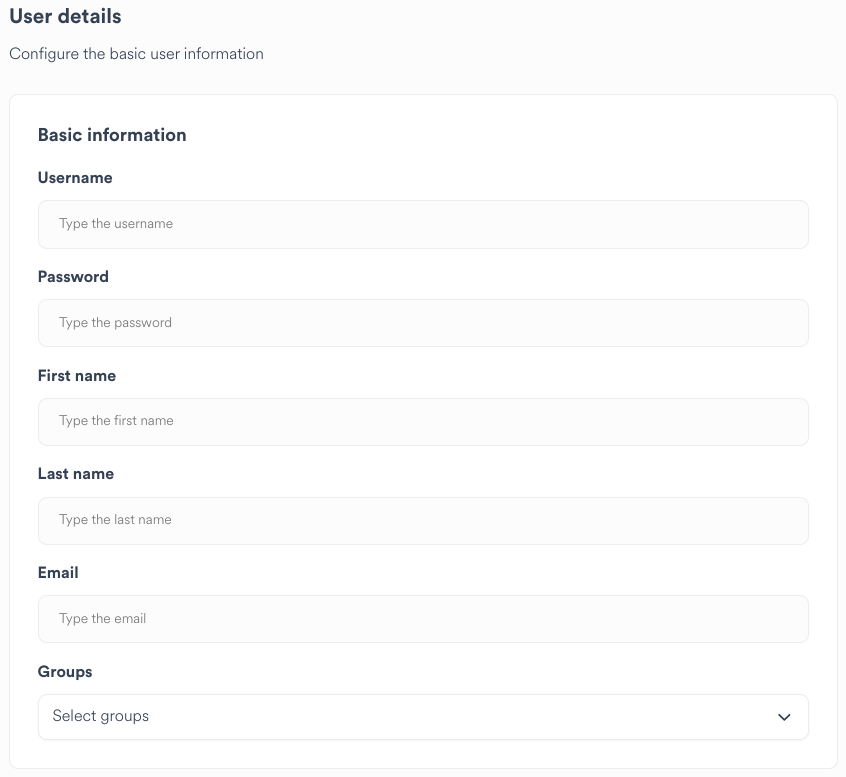The height and width of the screenshot is (777, 846).
Task: Click the Password input field
Action: click(x=423, y=322)
